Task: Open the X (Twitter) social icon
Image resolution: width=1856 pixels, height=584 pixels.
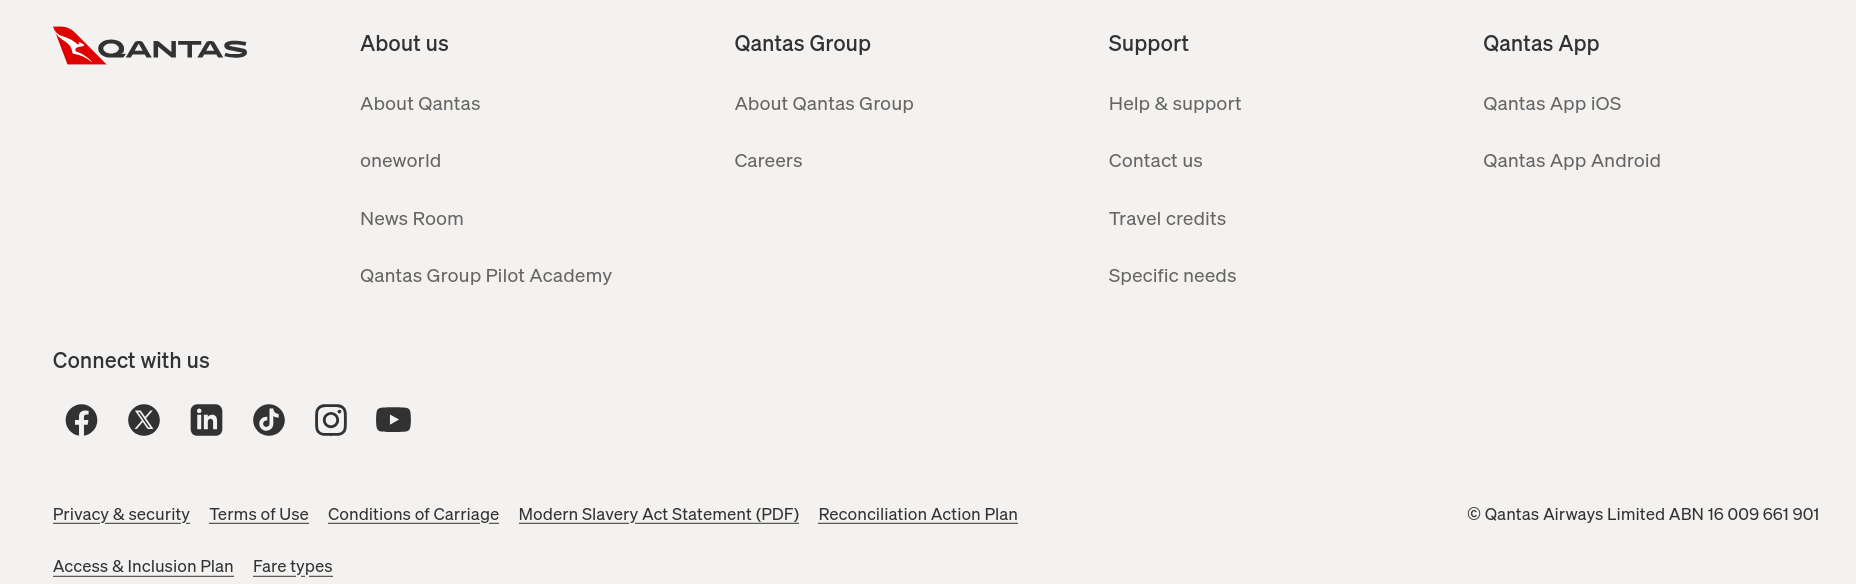Action: pos(144,420)
